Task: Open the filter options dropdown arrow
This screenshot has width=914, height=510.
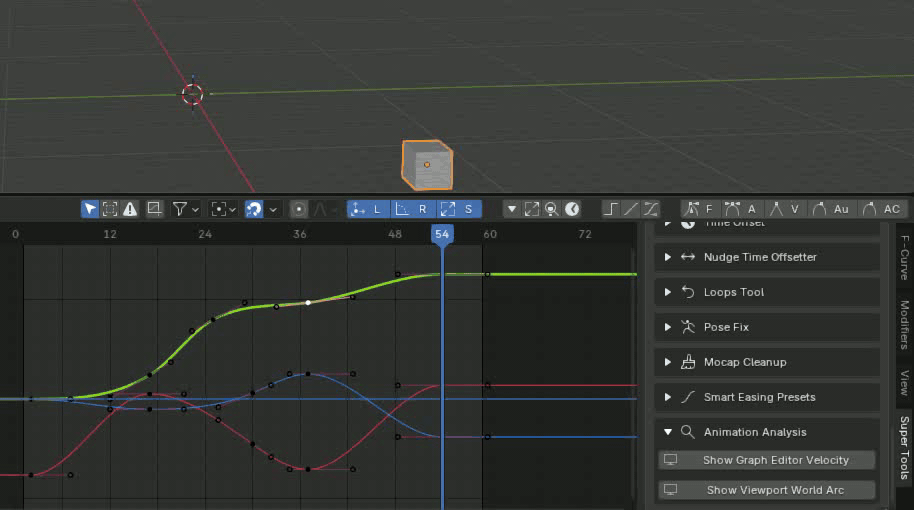Action: (195, 209)
